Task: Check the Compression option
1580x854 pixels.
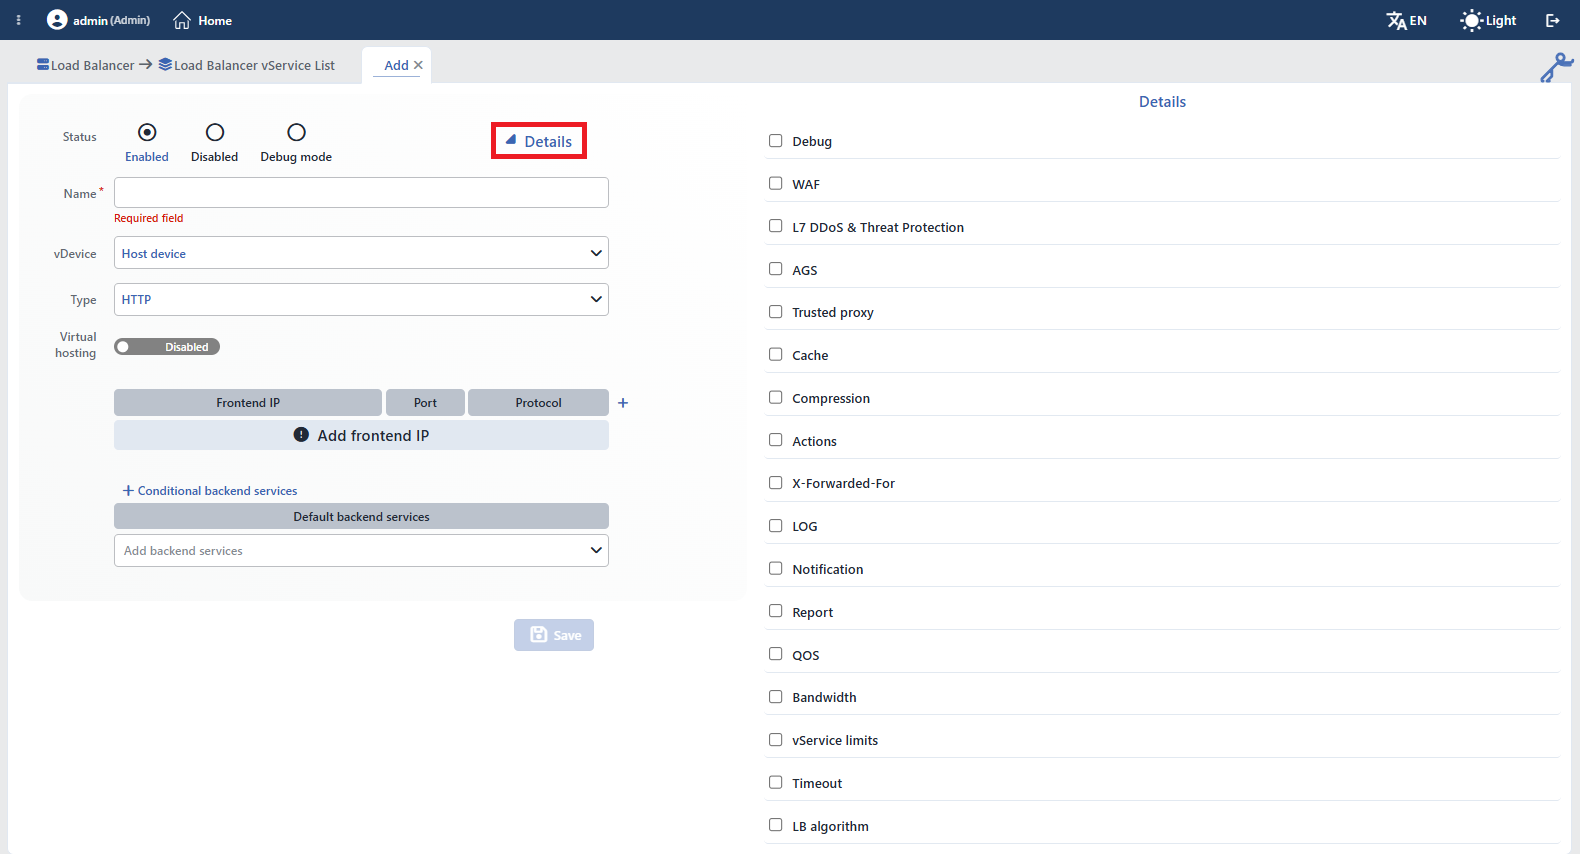Action: tap(775, 398)
